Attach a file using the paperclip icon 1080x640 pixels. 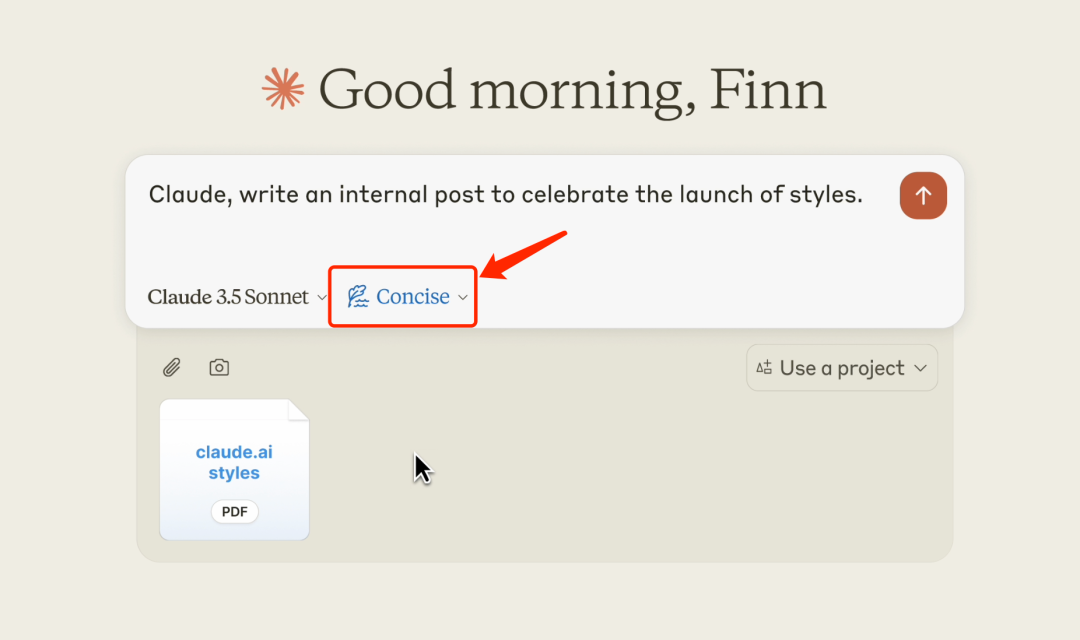pos(172,368)
